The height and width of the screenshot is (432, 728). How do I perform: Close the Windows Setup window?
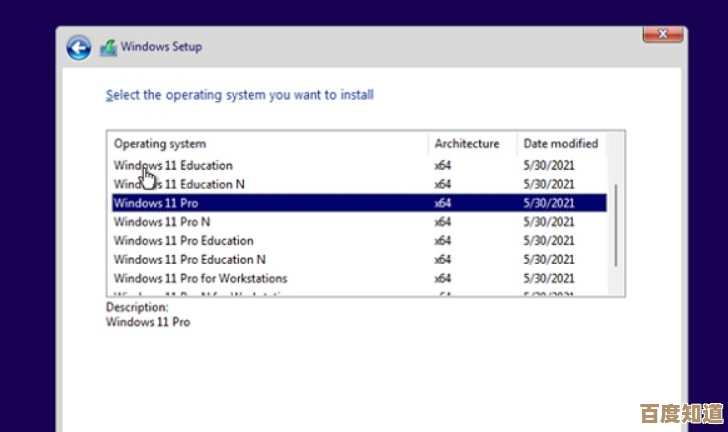pos(662,35)
